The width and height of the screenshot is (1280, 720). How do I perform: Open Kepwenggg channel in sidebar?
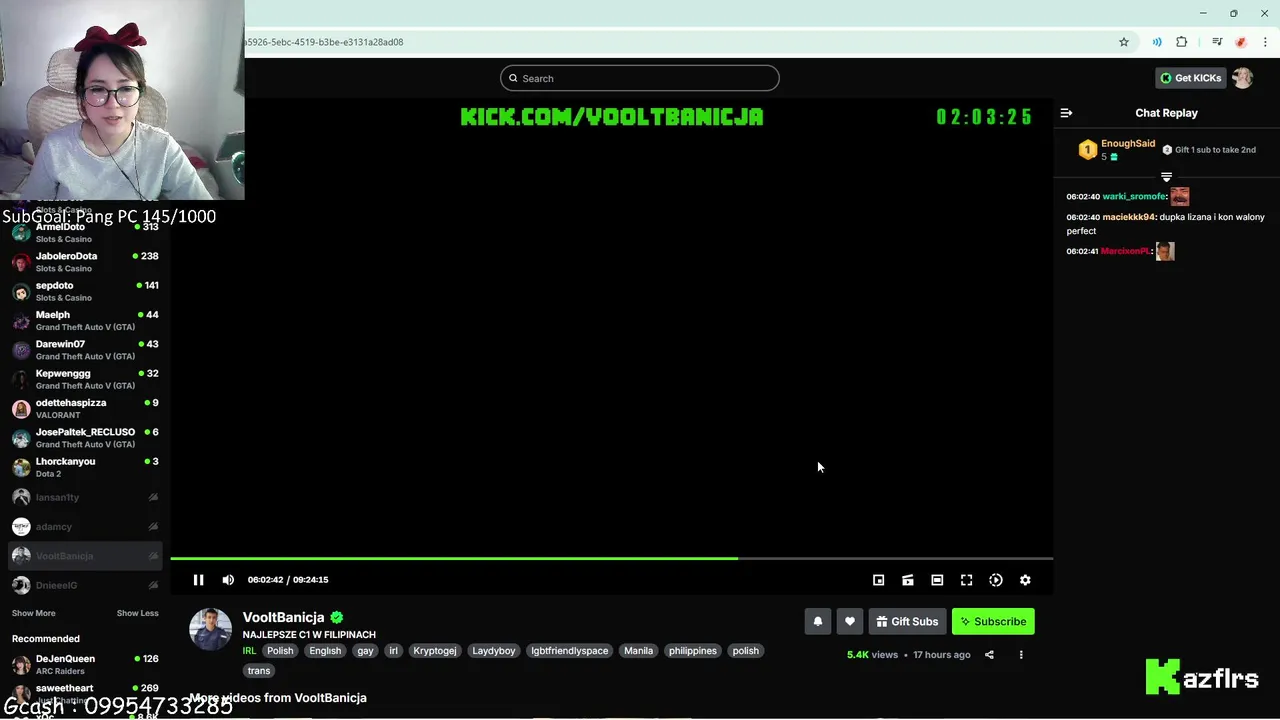(x=85, y=379)
